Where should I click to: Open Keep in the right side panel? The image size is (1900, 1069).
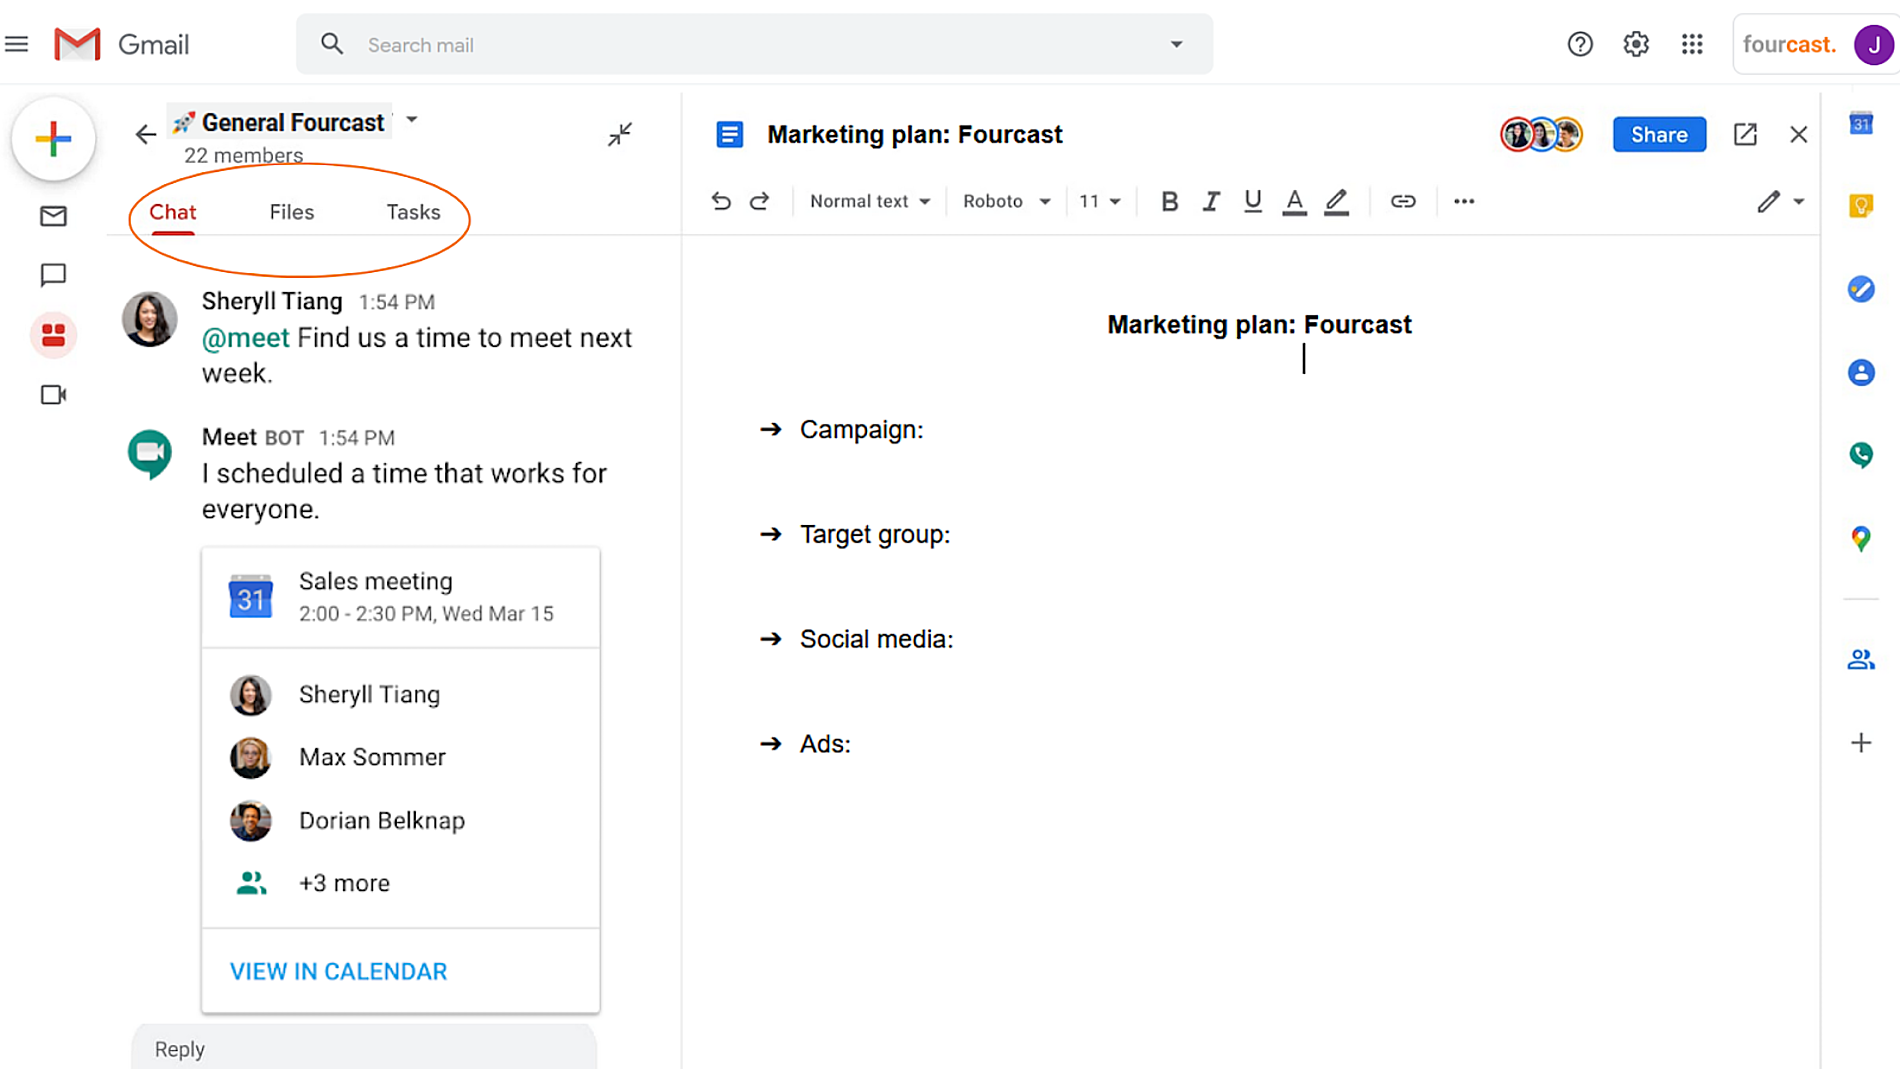[x=1861, y=206]
